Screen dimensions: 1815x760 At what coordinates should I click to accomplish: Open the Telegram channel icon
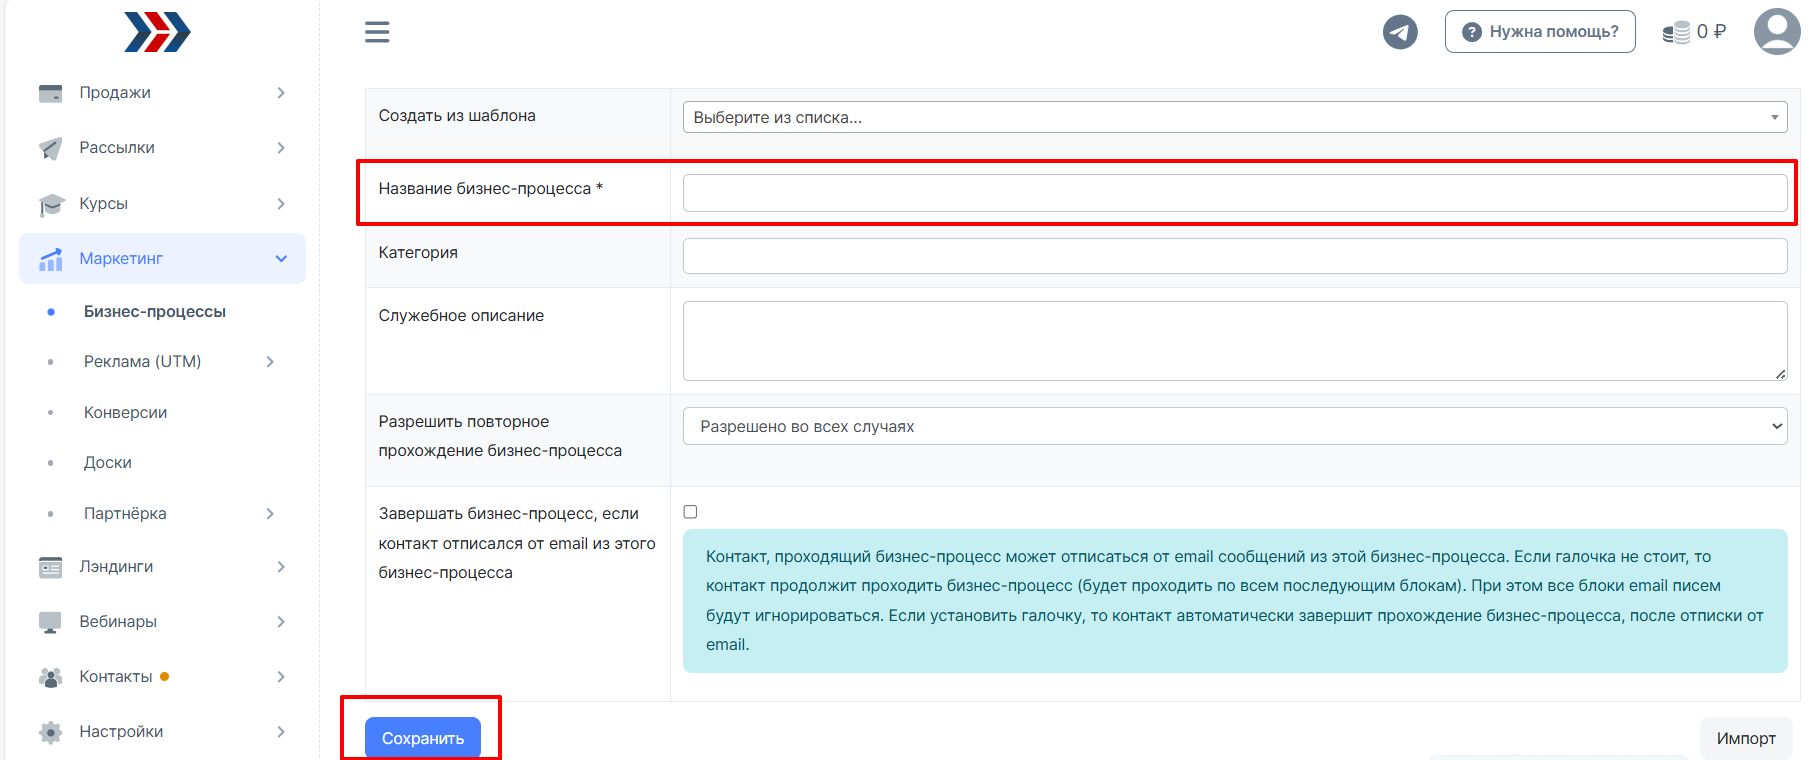pos(1400,32)
